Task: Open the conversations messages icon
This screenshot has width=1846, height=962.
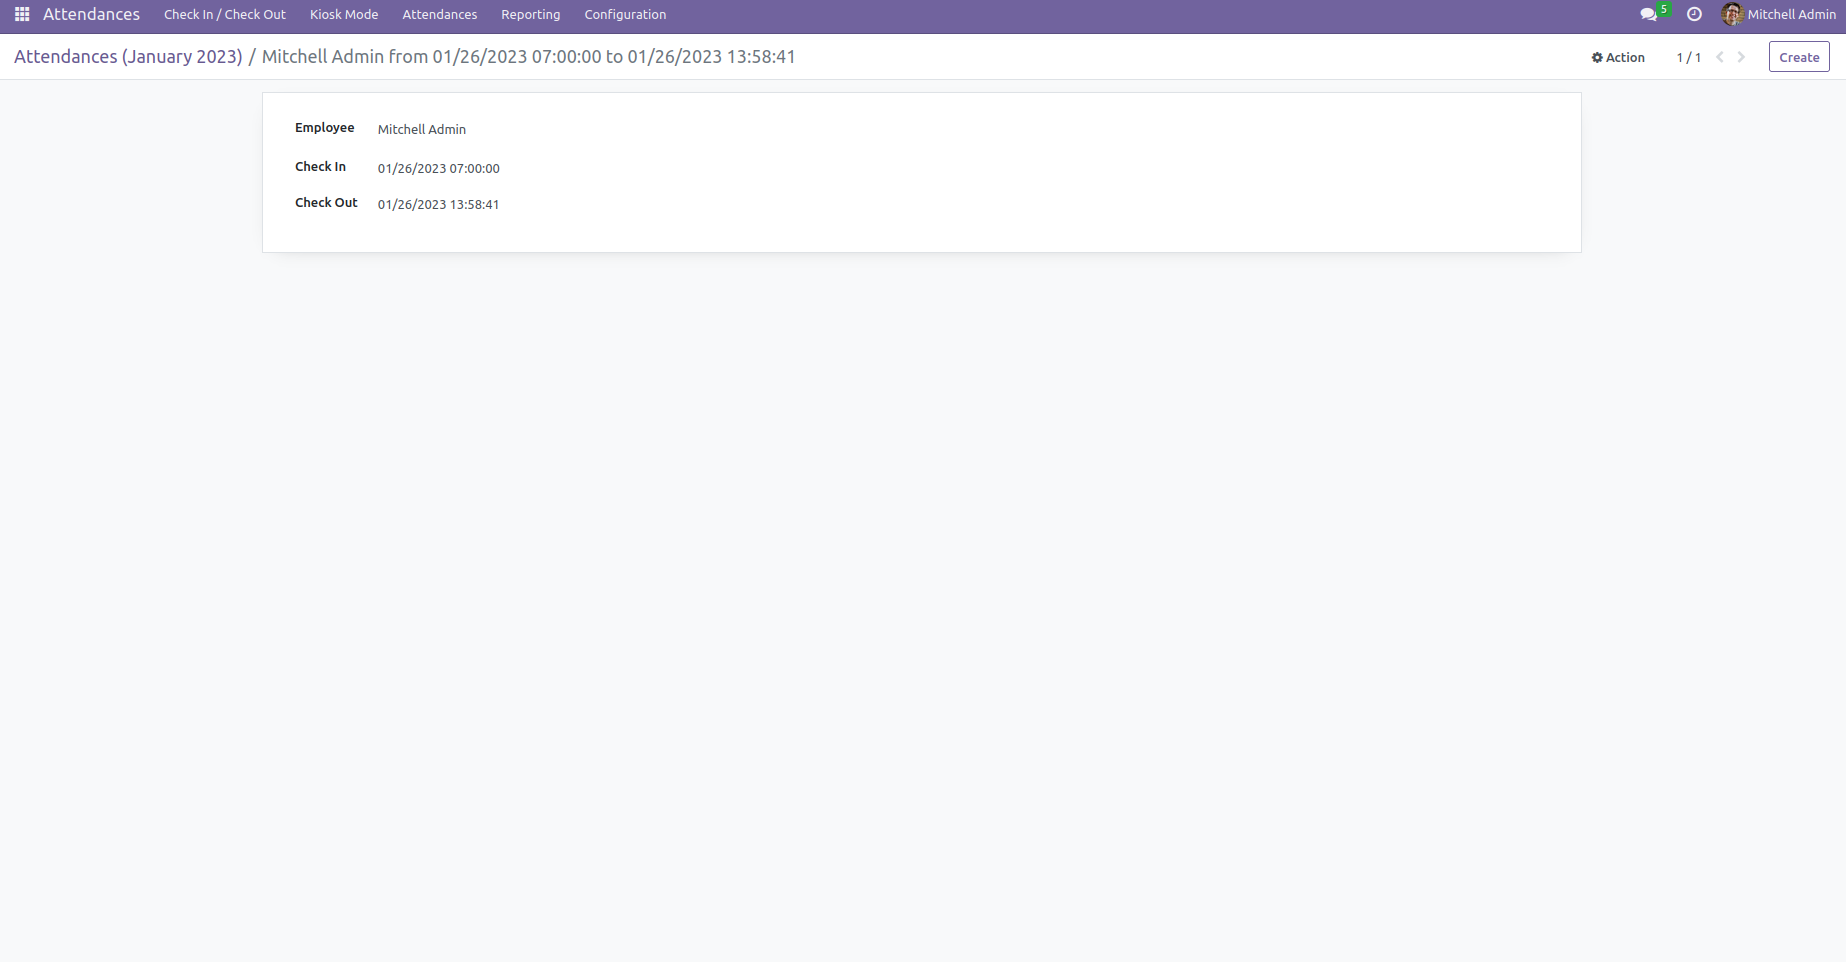Action: click(1648, 15)
